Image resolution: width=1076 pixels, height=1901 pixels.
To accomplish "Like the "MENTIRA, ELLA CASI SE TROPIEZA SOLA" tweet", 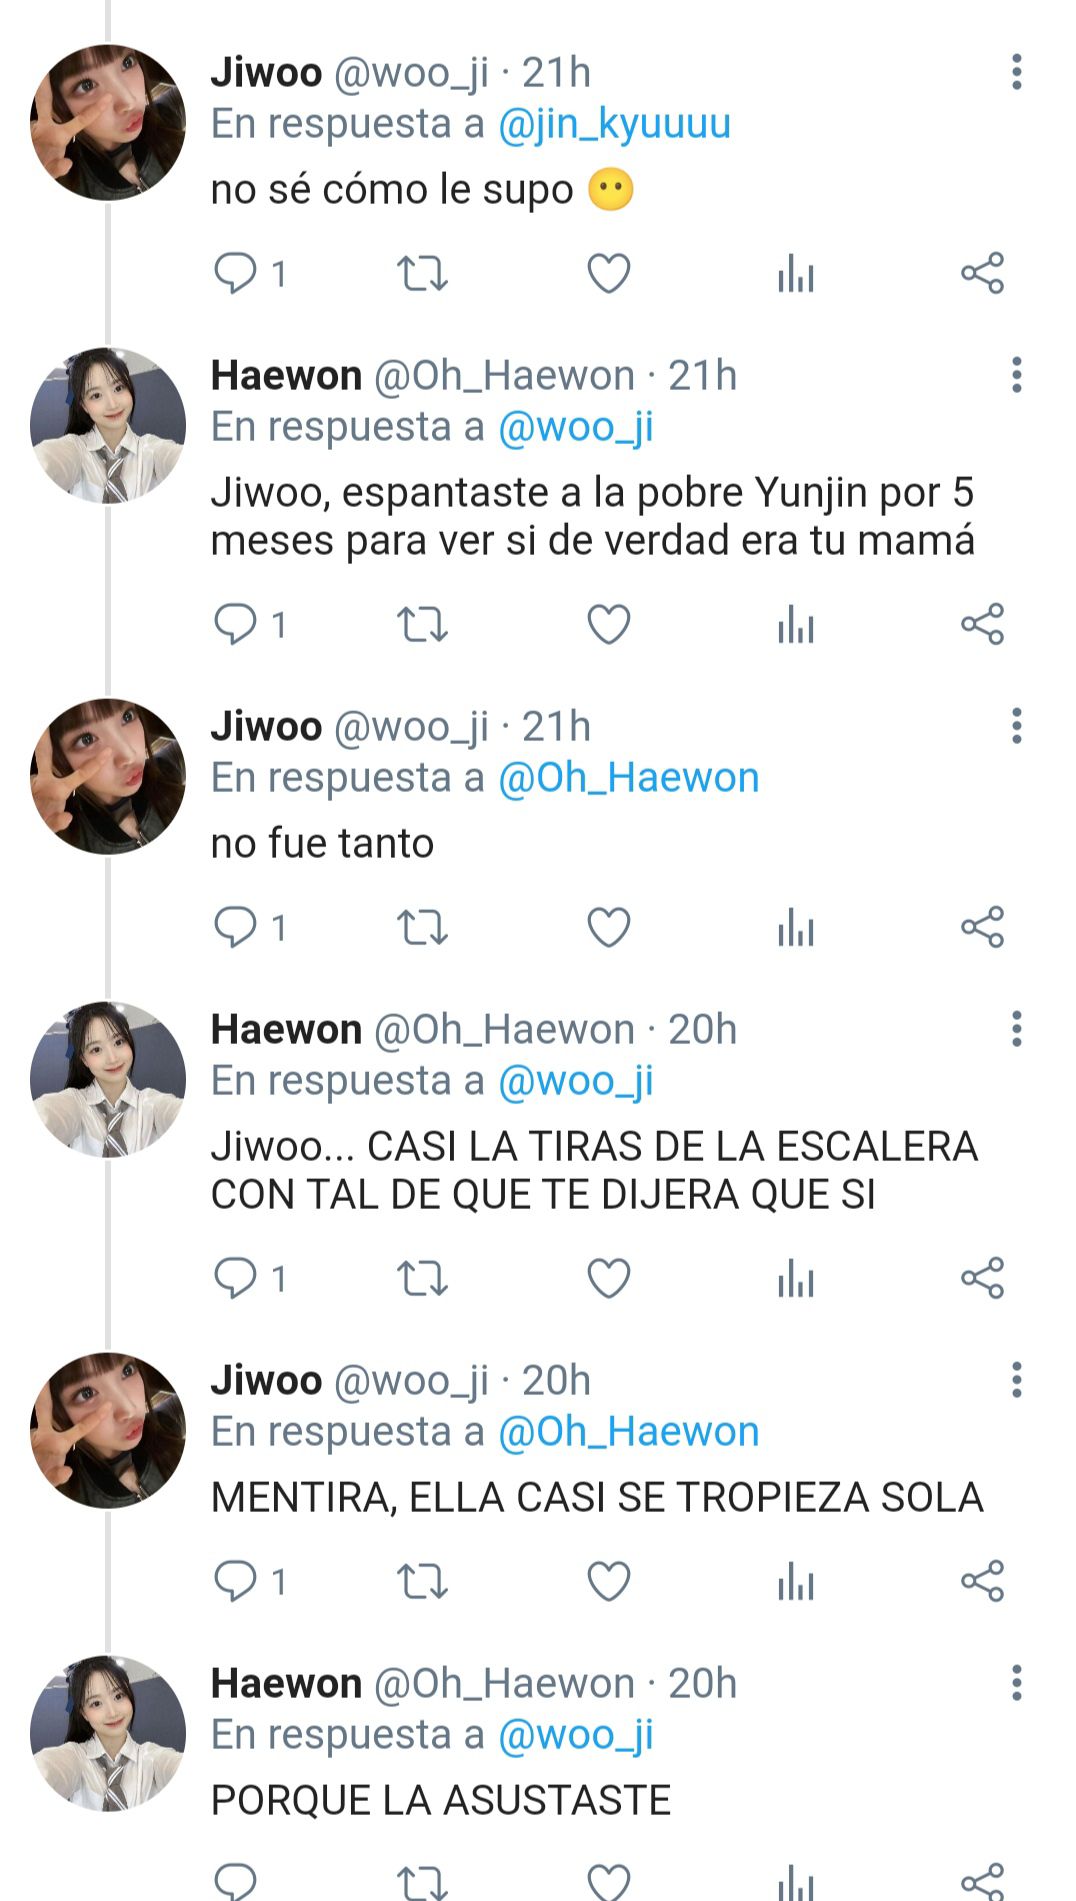I will 608,1581.
